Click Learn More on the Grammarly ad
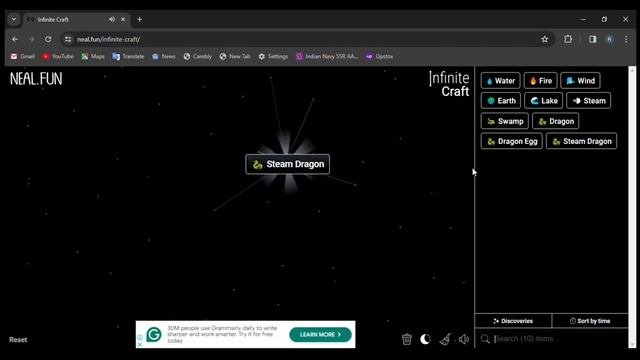 (320, 334)
